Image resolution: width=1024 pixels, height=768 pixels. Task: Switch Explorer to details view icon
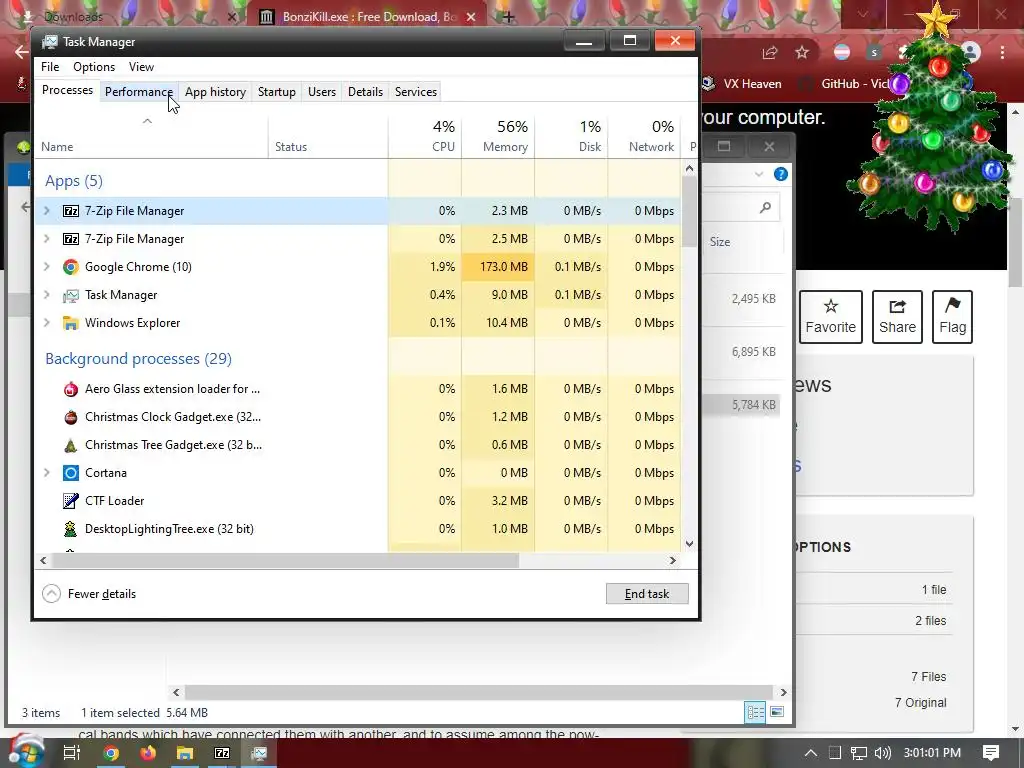[x=756, y=712]
